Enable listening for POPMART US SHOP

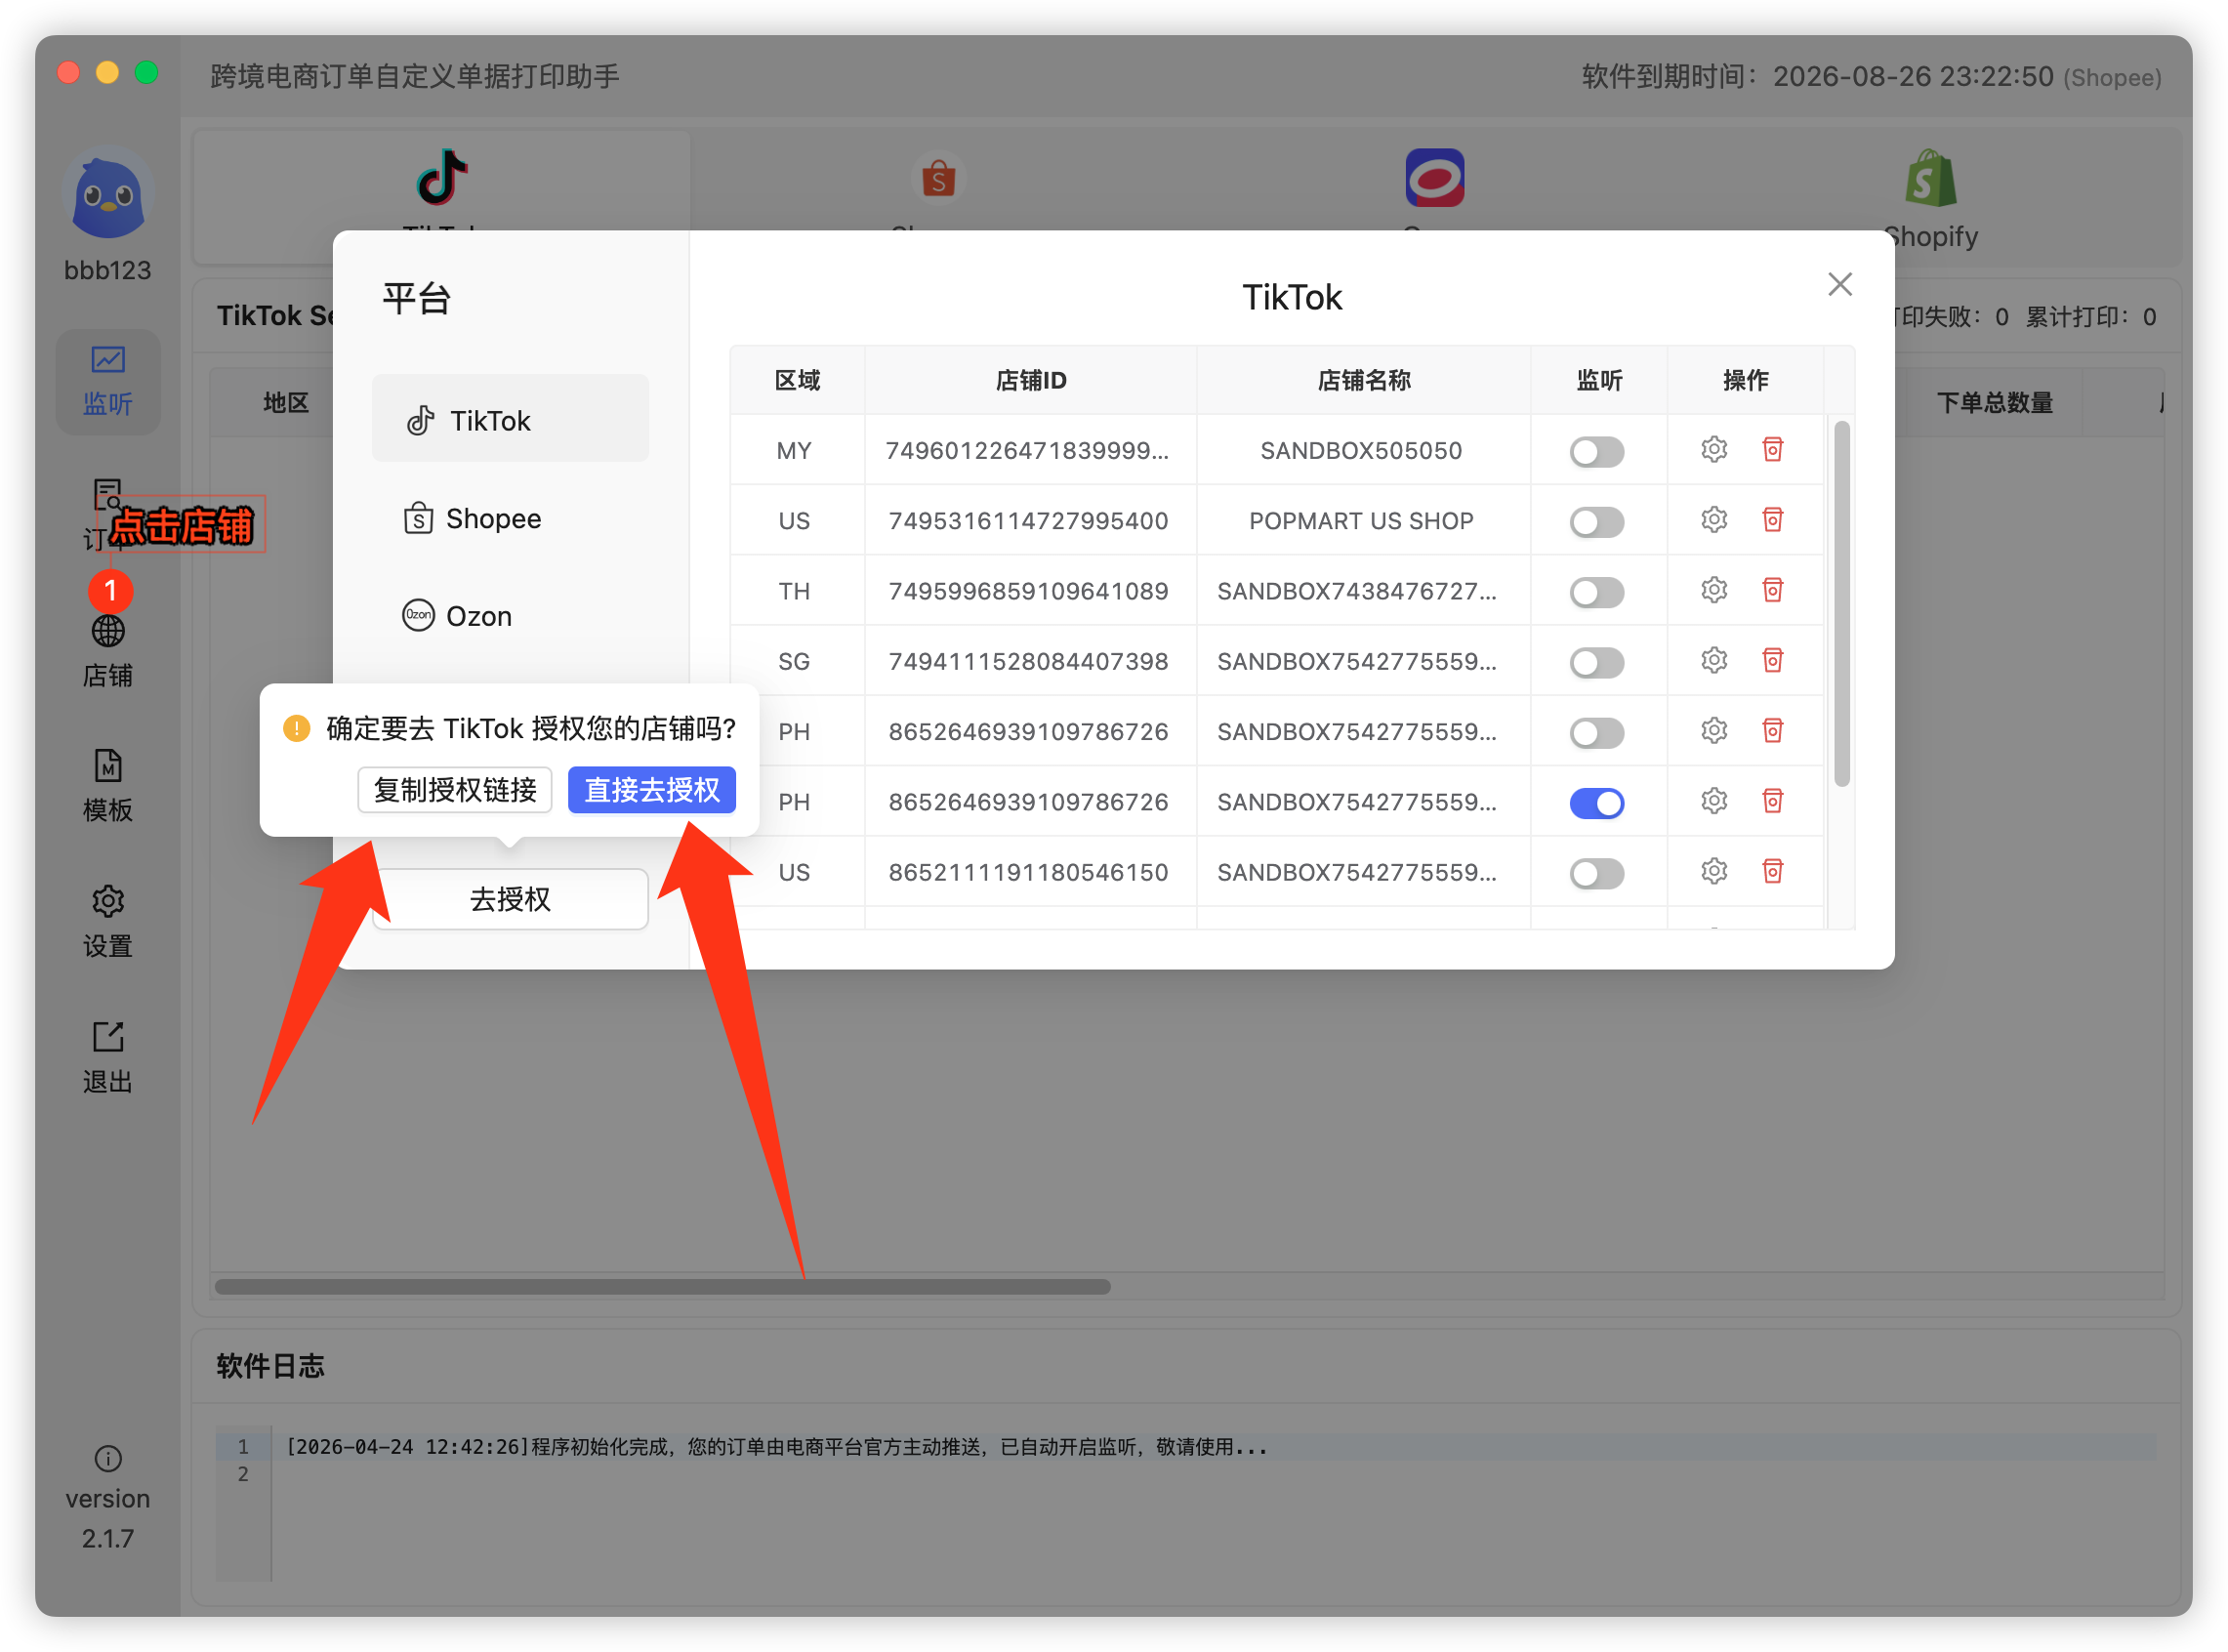1597,522
